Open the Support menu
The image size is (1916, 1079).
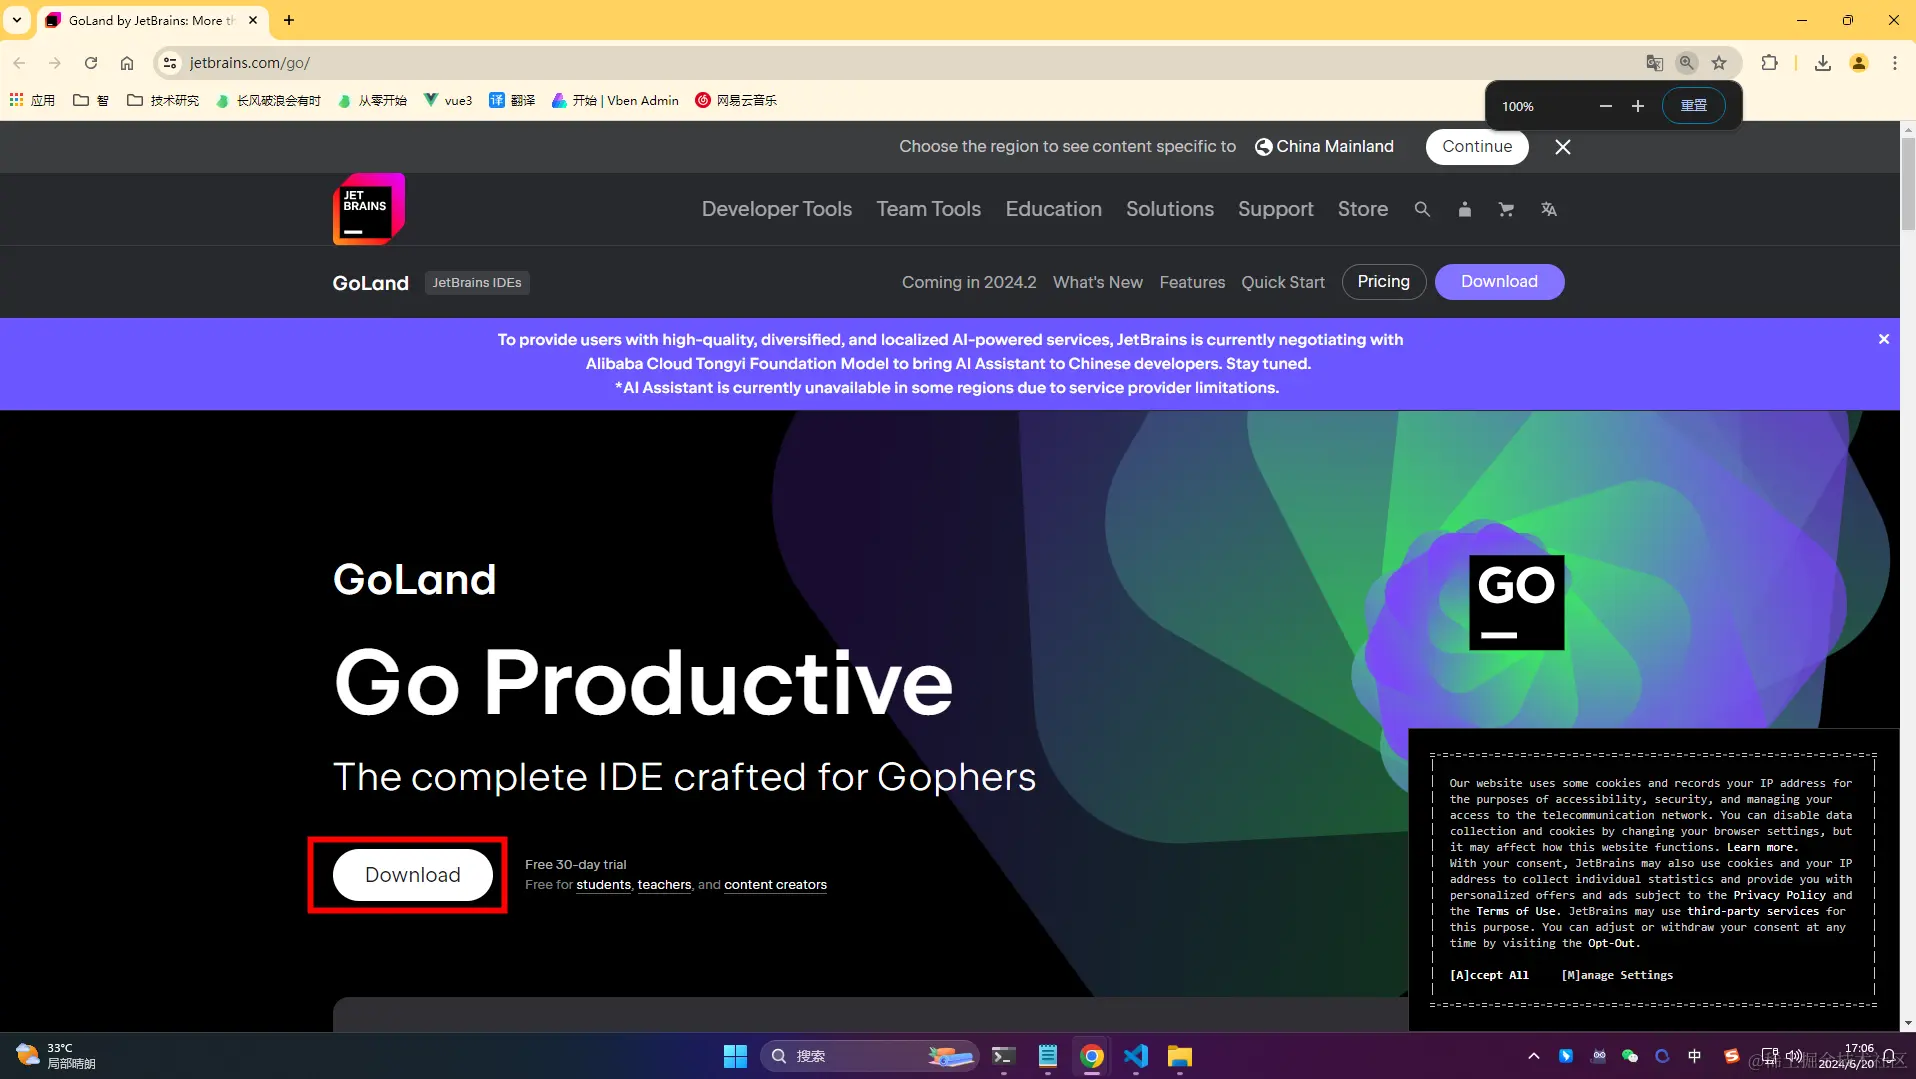click(1276, 209)
